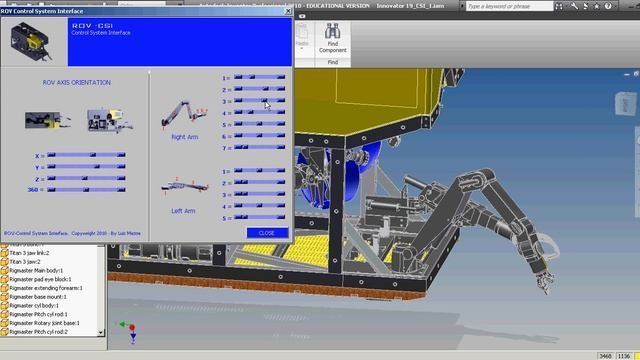The image size is (640, 360).
Task: Click the ROV perspective orientation thumbnail
Action: [x=110, y=120]
